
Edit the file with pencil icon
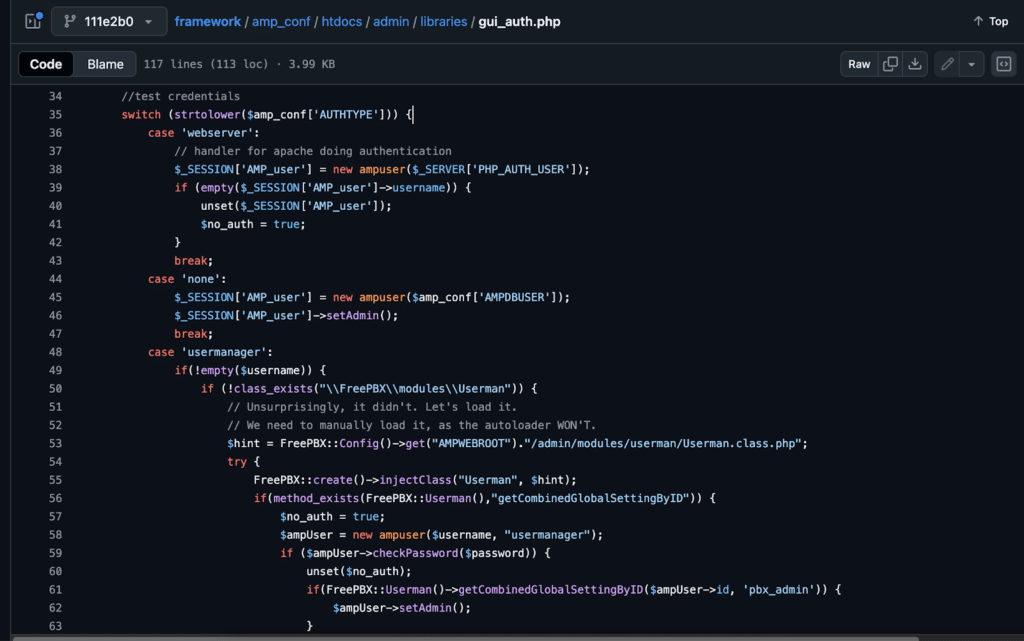pos(946,64)
